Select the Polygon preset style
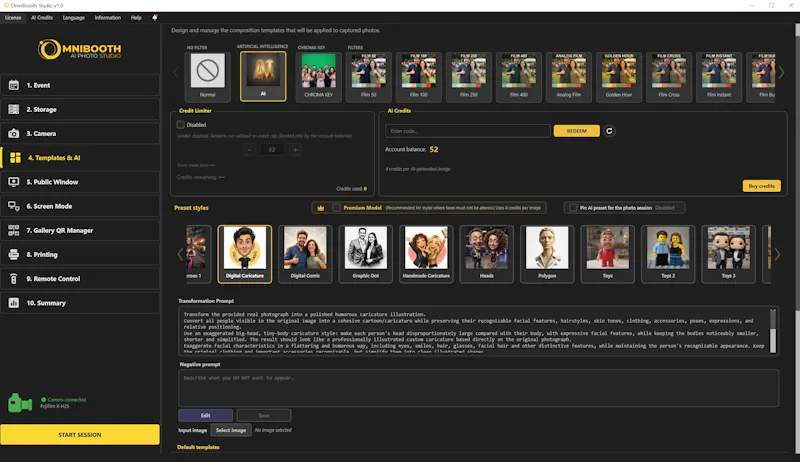The image size is (800, 462). tap(547, 254)
